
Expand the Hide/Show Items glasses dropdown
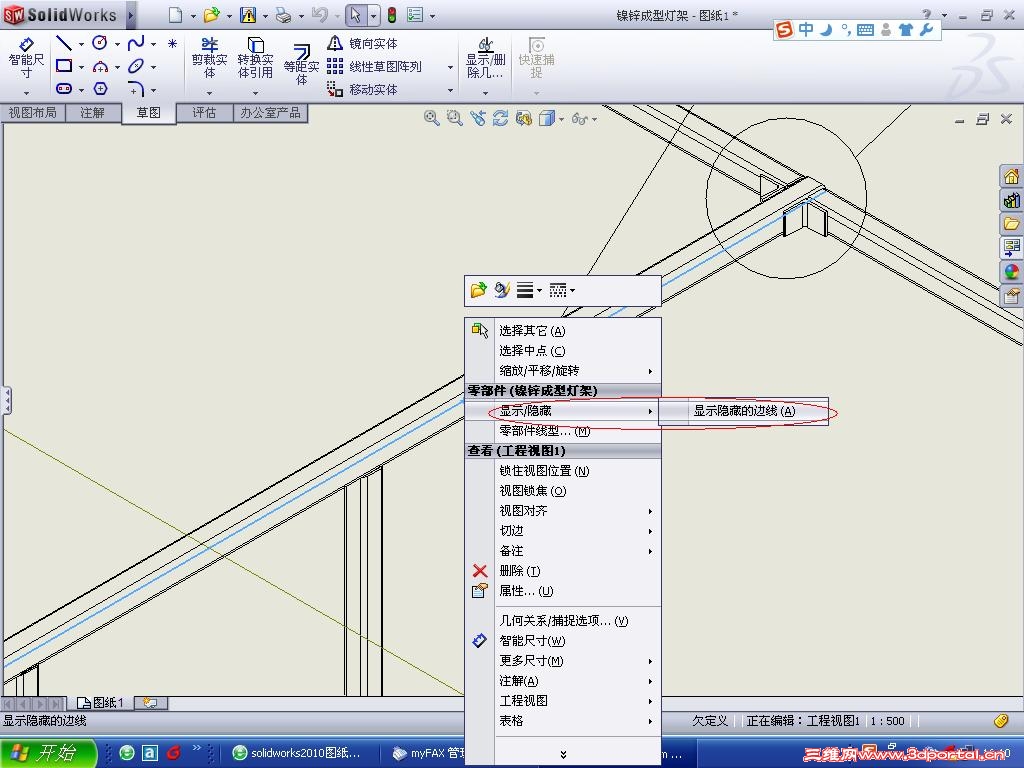click(x=594, y=119)
